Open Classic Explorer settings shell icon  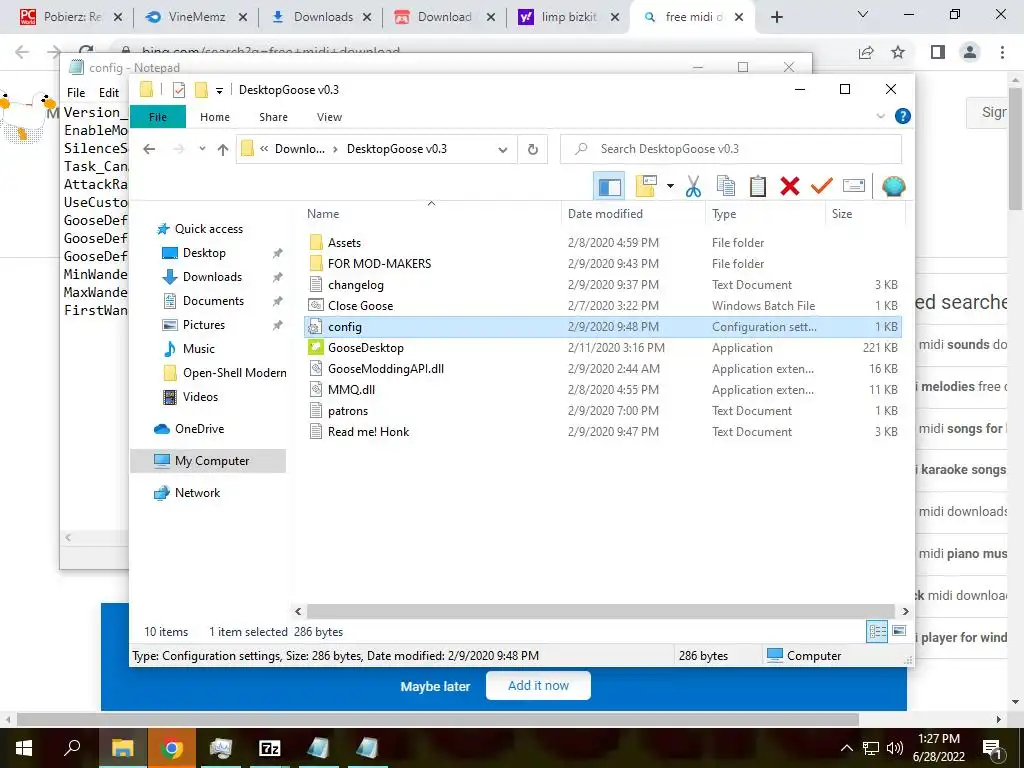(893, 187)
